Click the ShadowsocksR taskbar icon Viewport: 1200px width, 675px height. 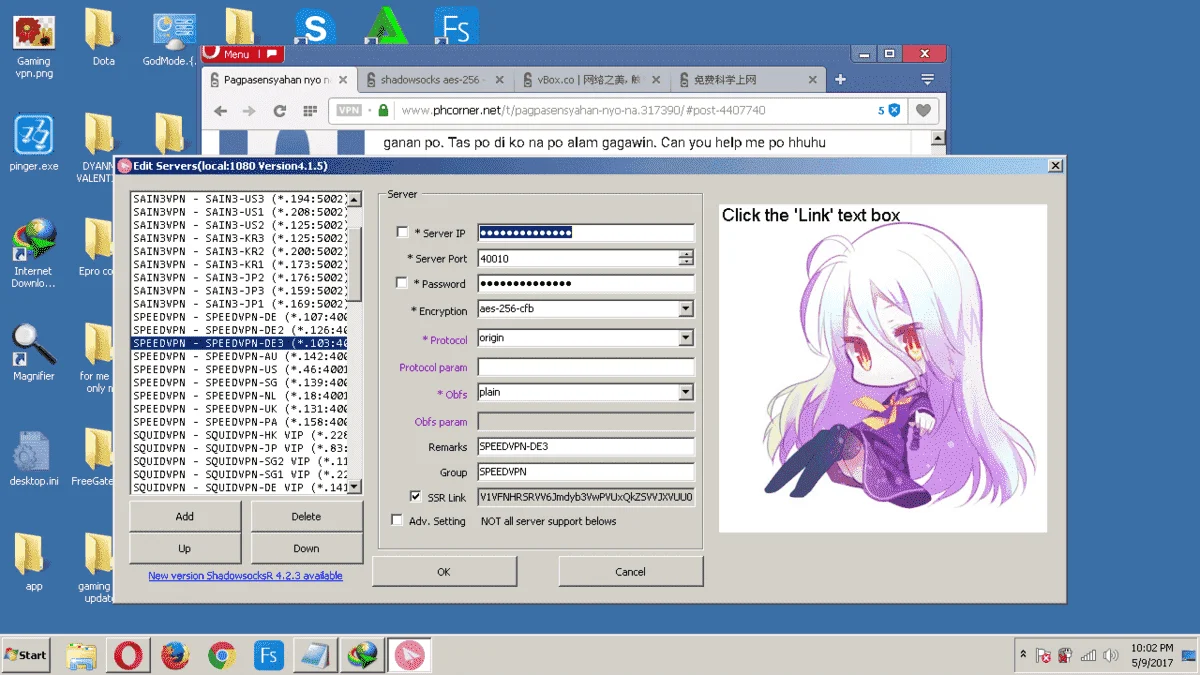[x=408, y=656]
